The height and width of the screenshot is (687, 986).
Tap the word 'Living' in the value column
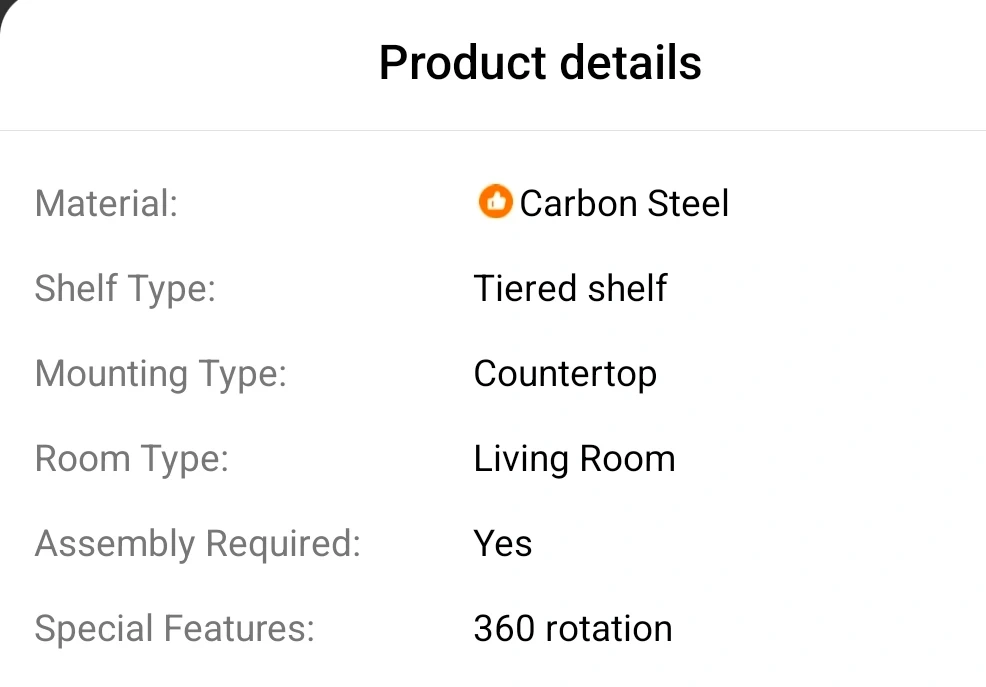click(519, 459)
